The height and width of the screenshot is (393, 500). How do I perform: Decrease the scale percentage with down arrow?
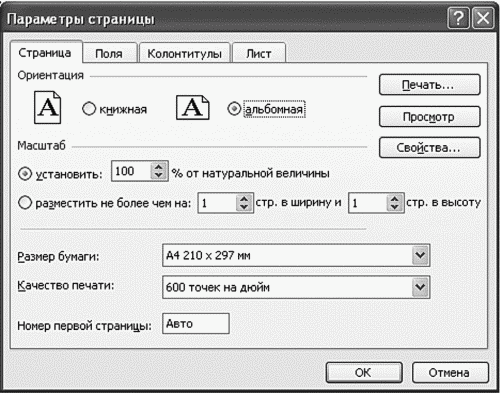pyautogui.click(x=159, y=175)
